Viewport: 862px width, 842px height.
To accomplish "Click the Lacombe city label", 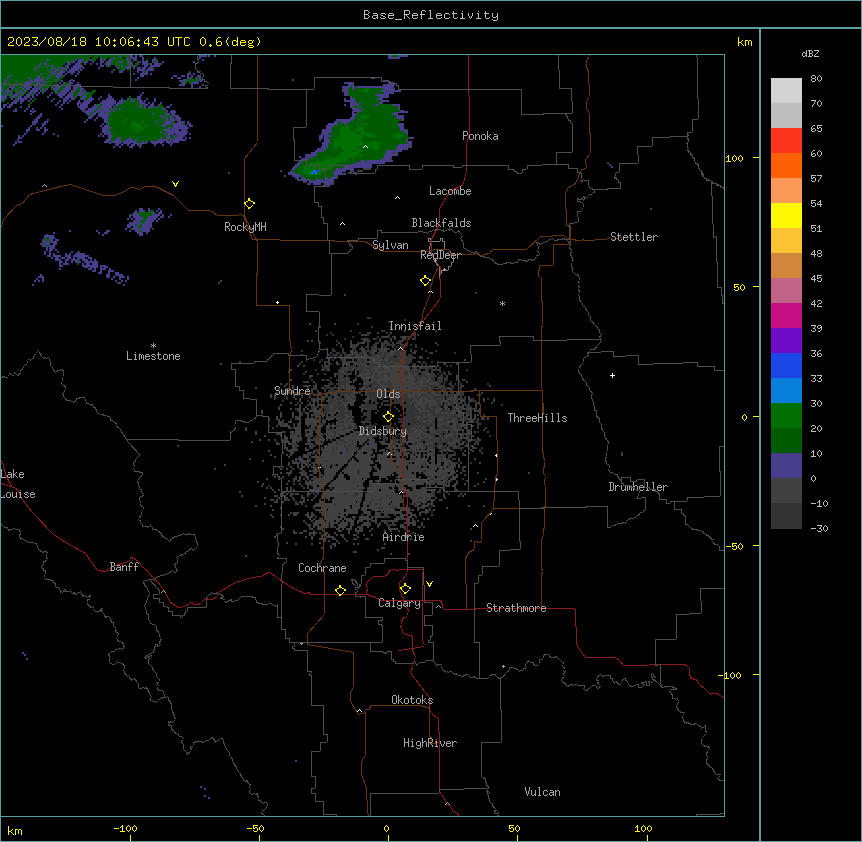I will point(450,191).
